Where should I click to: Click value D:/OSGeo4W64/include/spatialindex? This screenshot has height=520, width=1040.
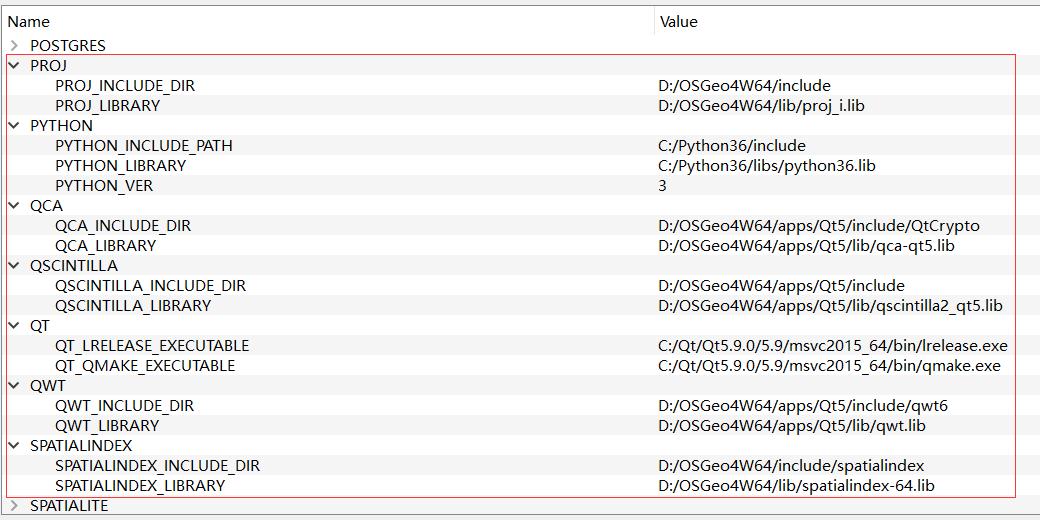[791, 466]
